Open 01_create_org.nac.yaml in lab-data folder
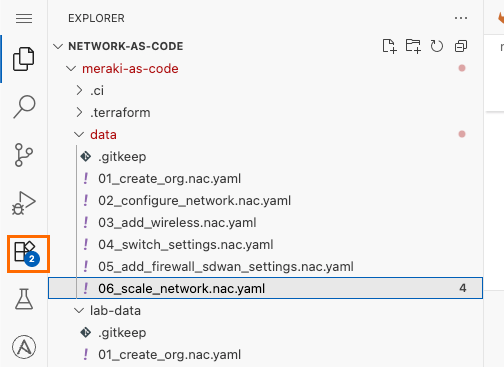The image size is (504, 367). click(265, 355)
